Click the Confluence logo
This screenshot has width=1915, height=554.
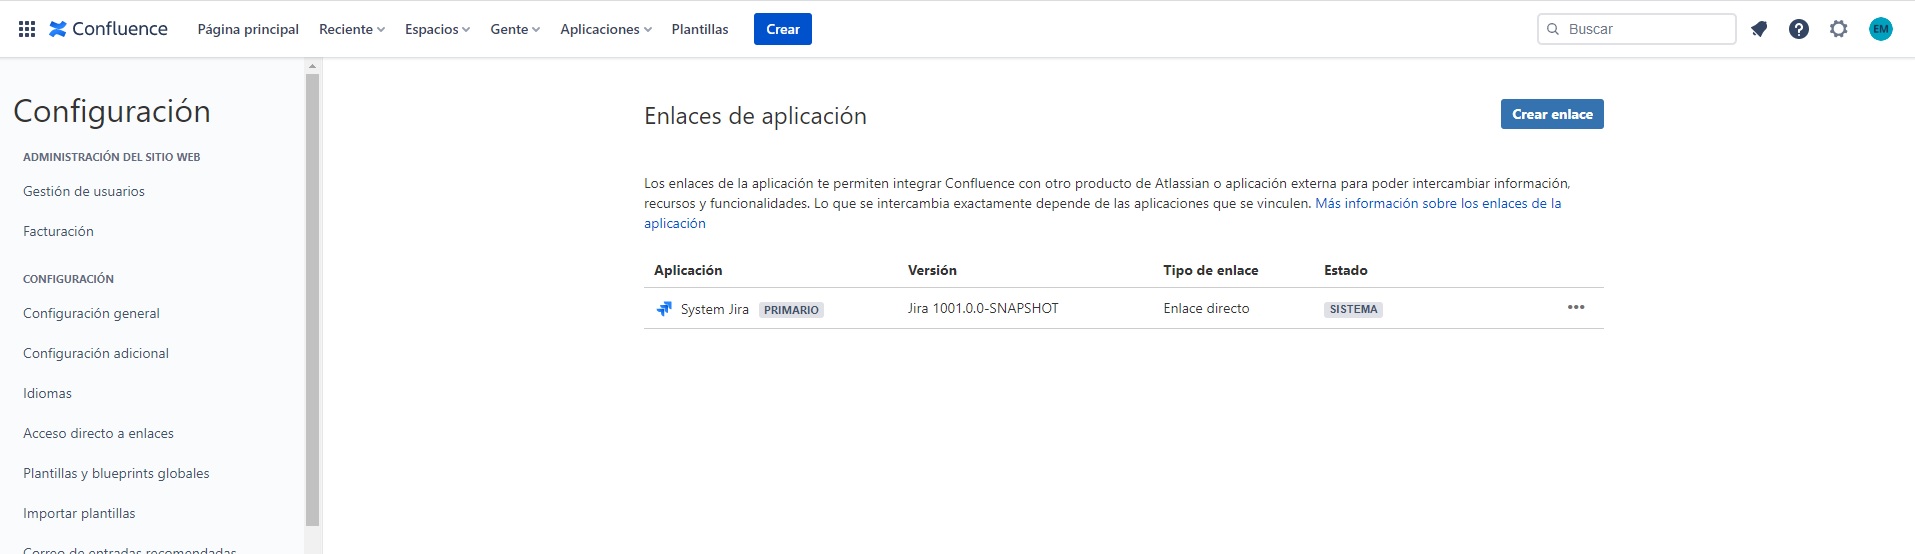(x=108, y=29)
